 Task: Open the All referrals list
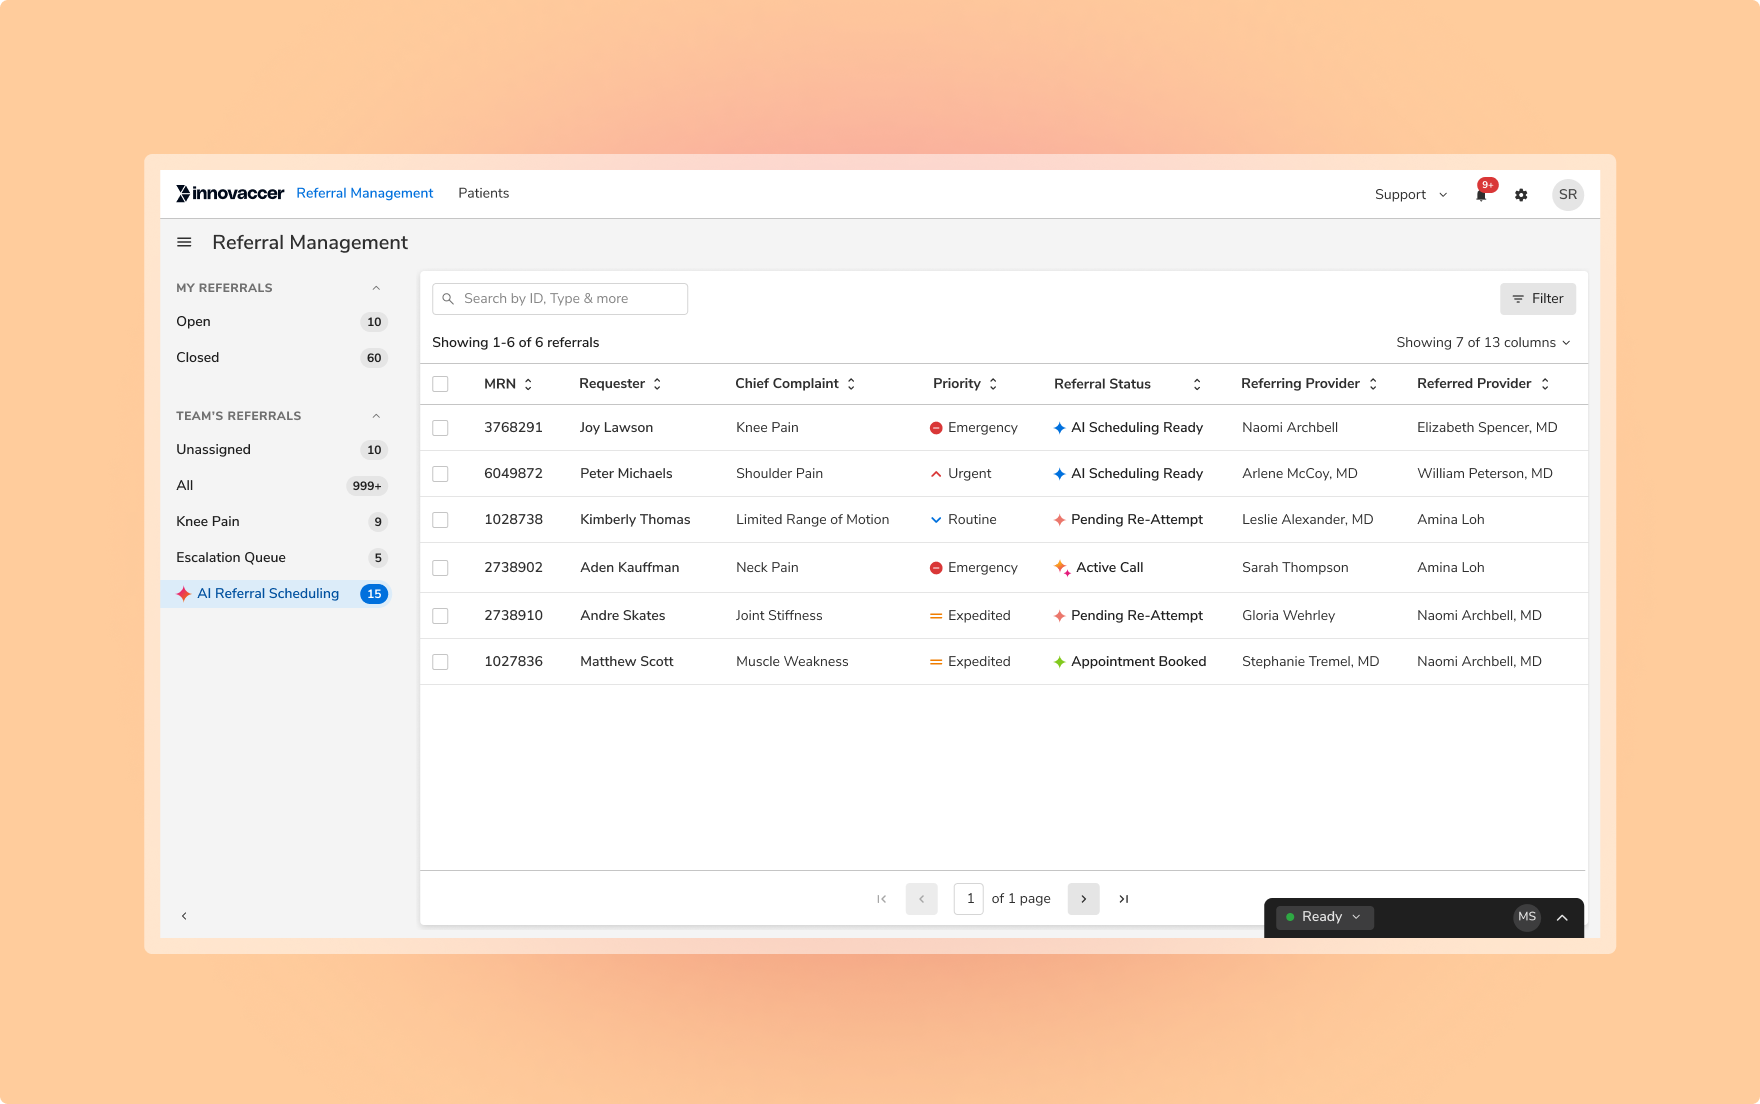point(280,486)
